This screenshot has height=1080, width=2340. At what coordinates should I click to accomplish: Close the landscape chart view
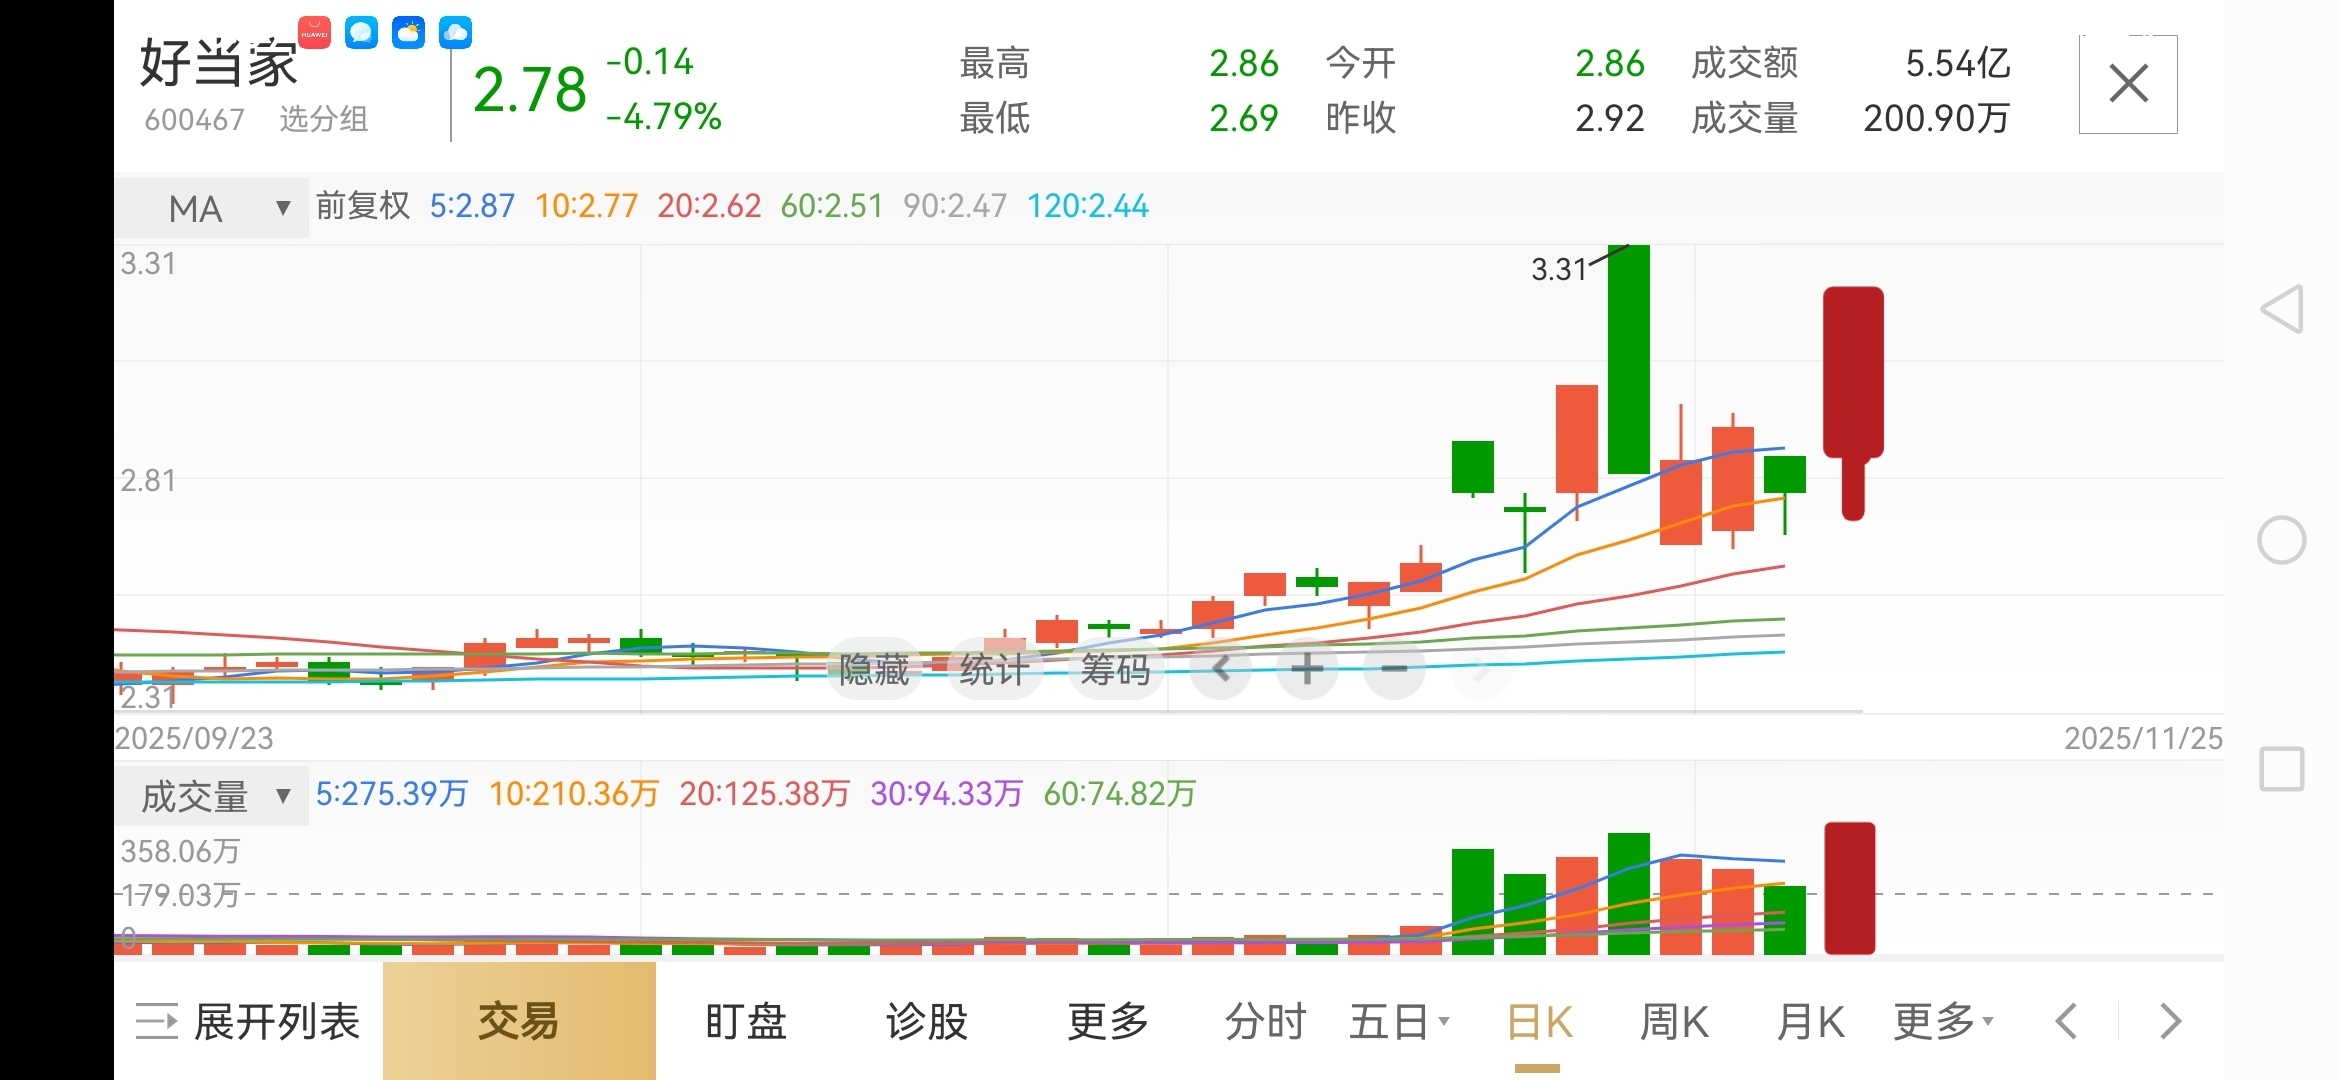click(x=2128, y=84)
